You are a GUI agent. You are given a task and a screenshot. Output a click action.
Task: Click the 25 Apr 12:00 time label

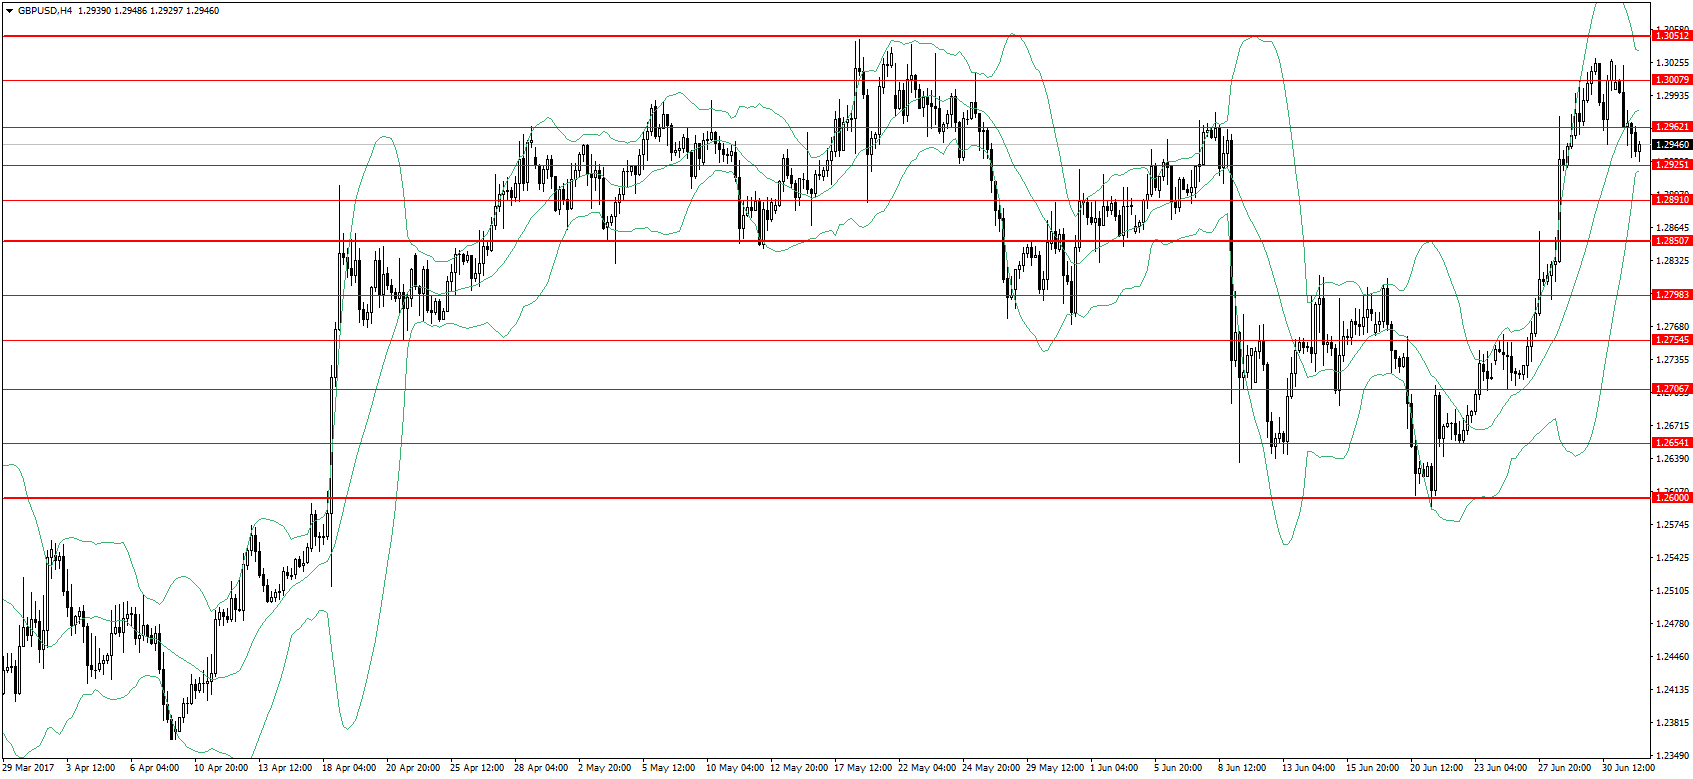coord(477,769)
